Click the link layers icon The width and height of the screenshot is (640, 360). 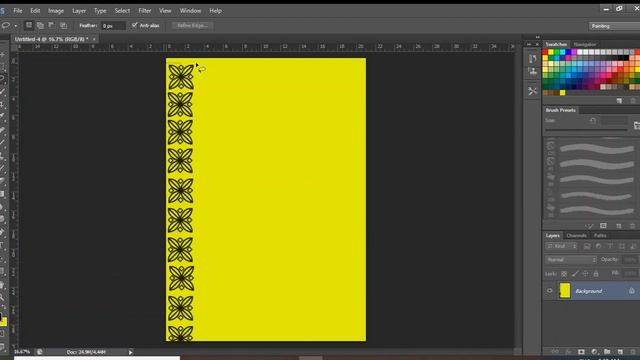tap(555, 351)
